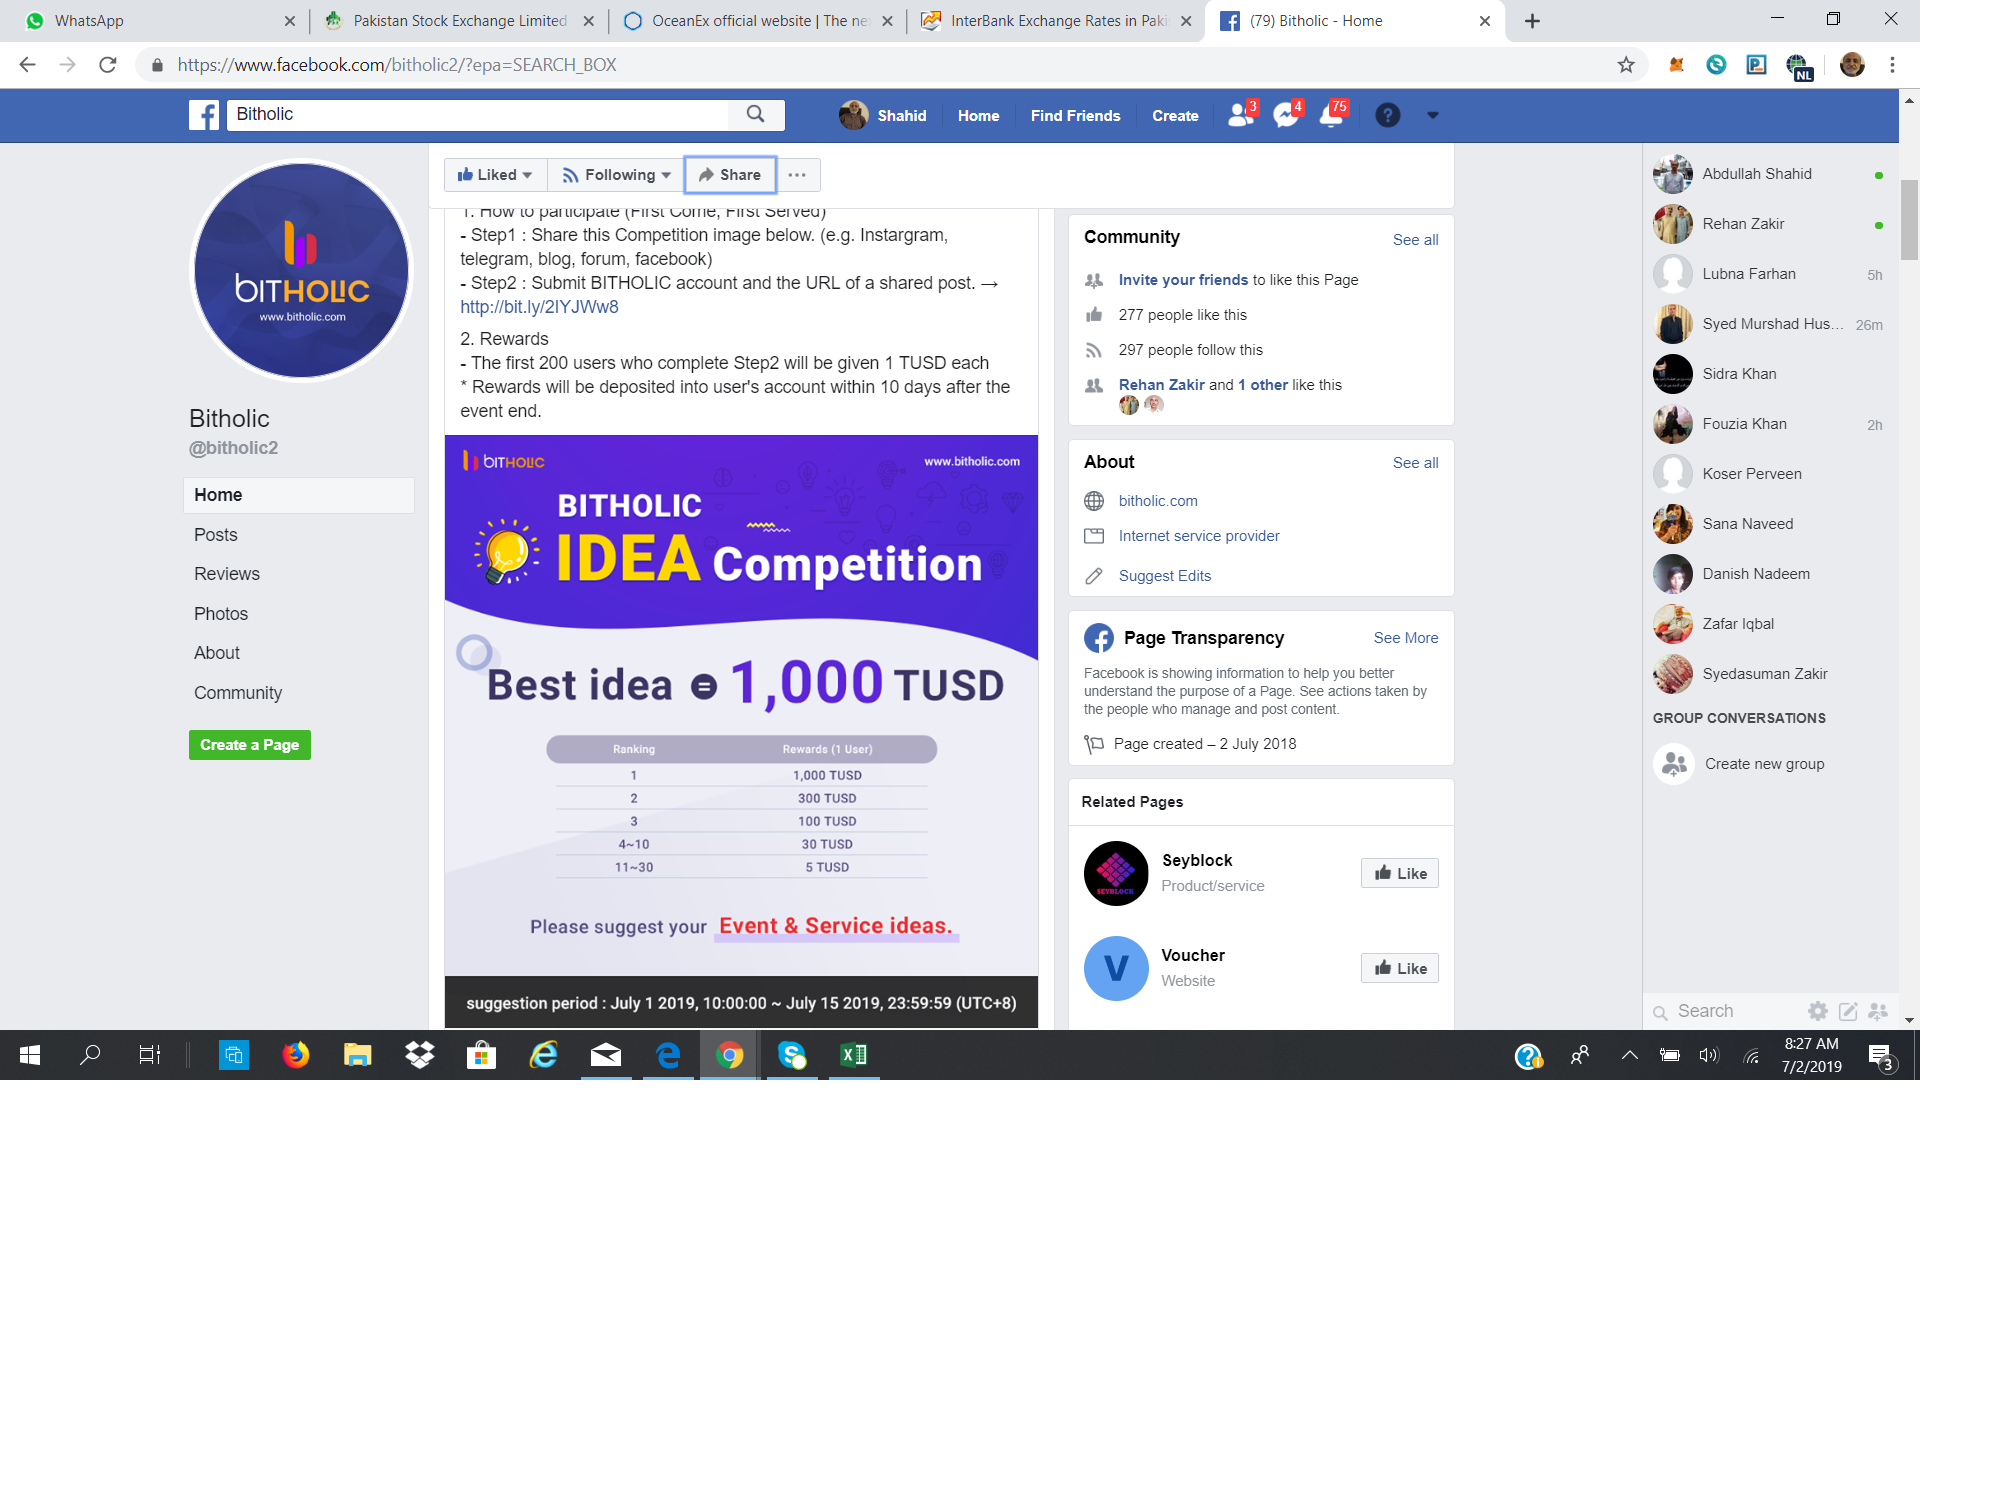Click the page vertical scrollbar thumb
Screen dimensions: 2000x1500
tap(1909, 220)
